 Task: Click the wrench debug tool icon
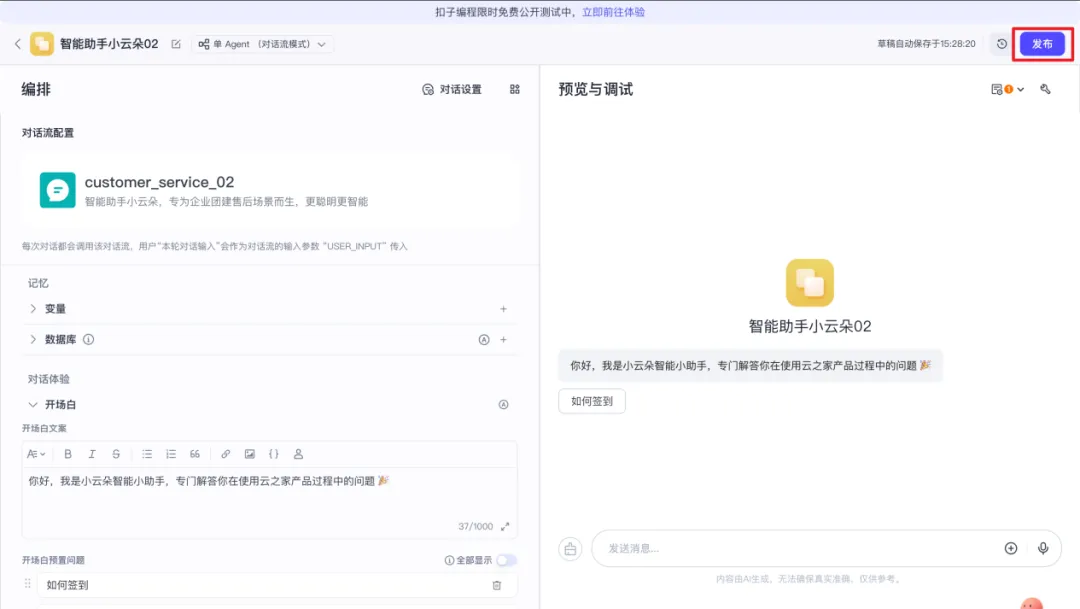tap(1046, 90)
